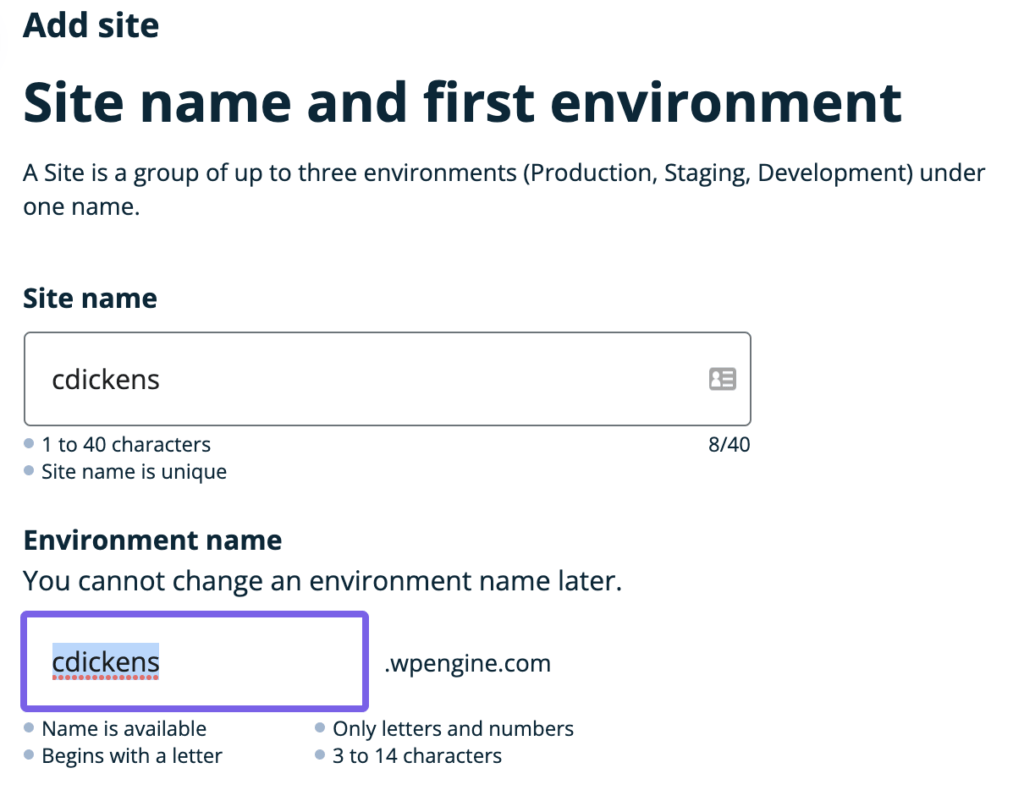Click the bullet beside 'Site name is unique'
Viewport: 1024px width, 790px height.
coord(29,471)
